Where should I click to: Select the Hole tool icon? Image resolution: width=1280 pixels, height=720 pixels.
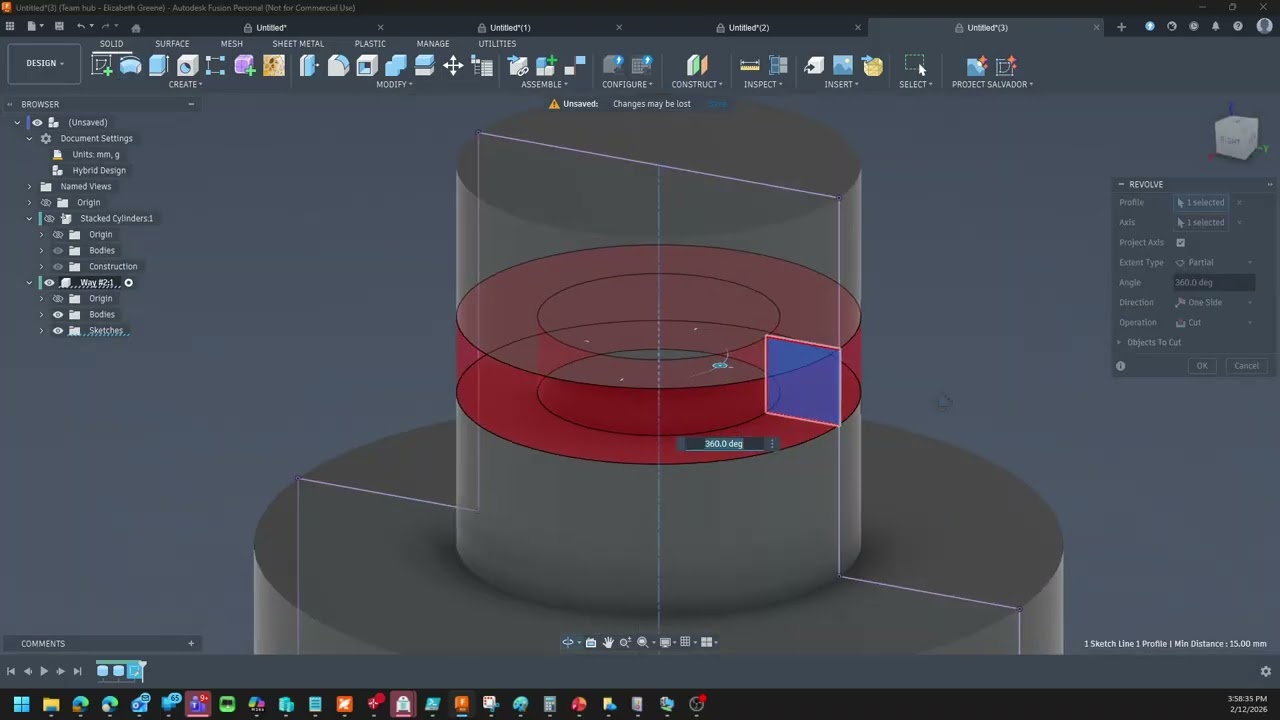pos(187,66)
